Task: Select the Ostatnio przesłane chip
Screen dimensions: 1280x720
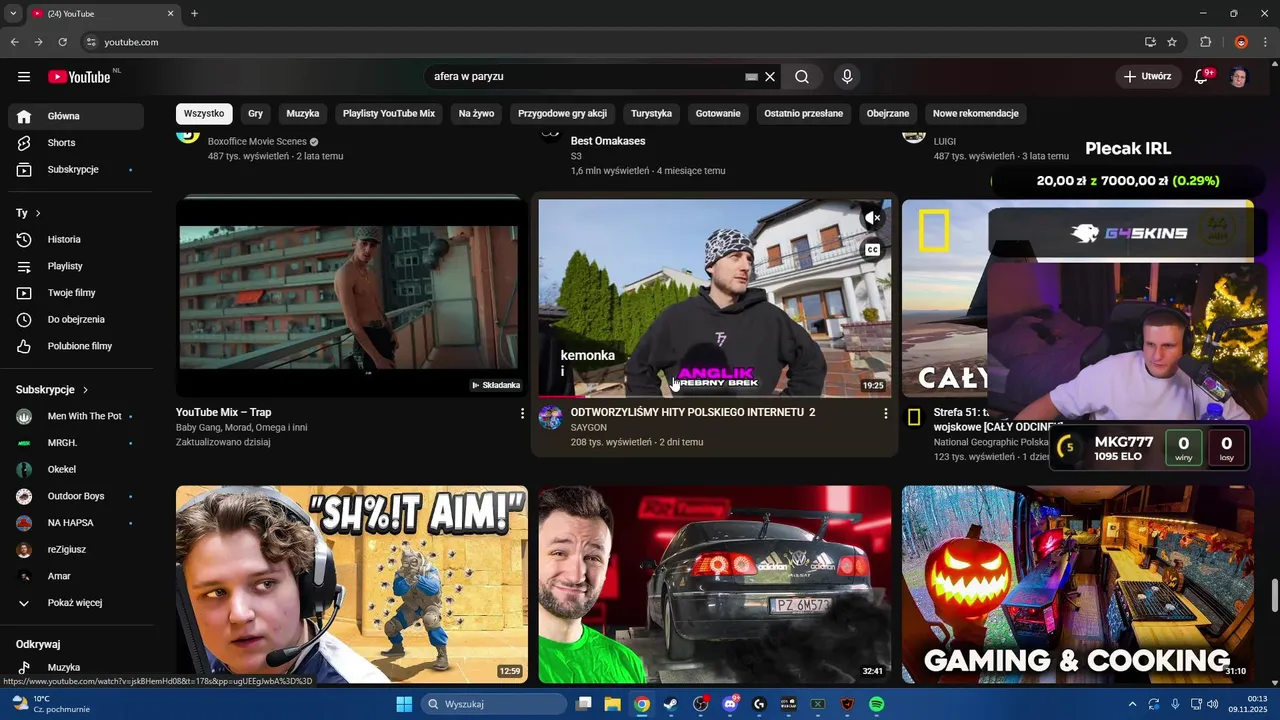Action: pyautogui.click(x=804, y=114)
